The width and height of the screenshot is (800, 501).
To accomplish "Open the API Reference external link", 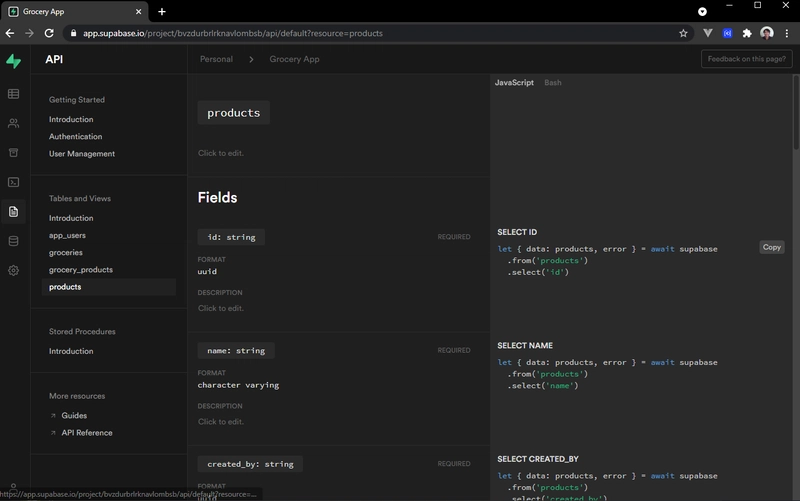I will coord(87,433).
